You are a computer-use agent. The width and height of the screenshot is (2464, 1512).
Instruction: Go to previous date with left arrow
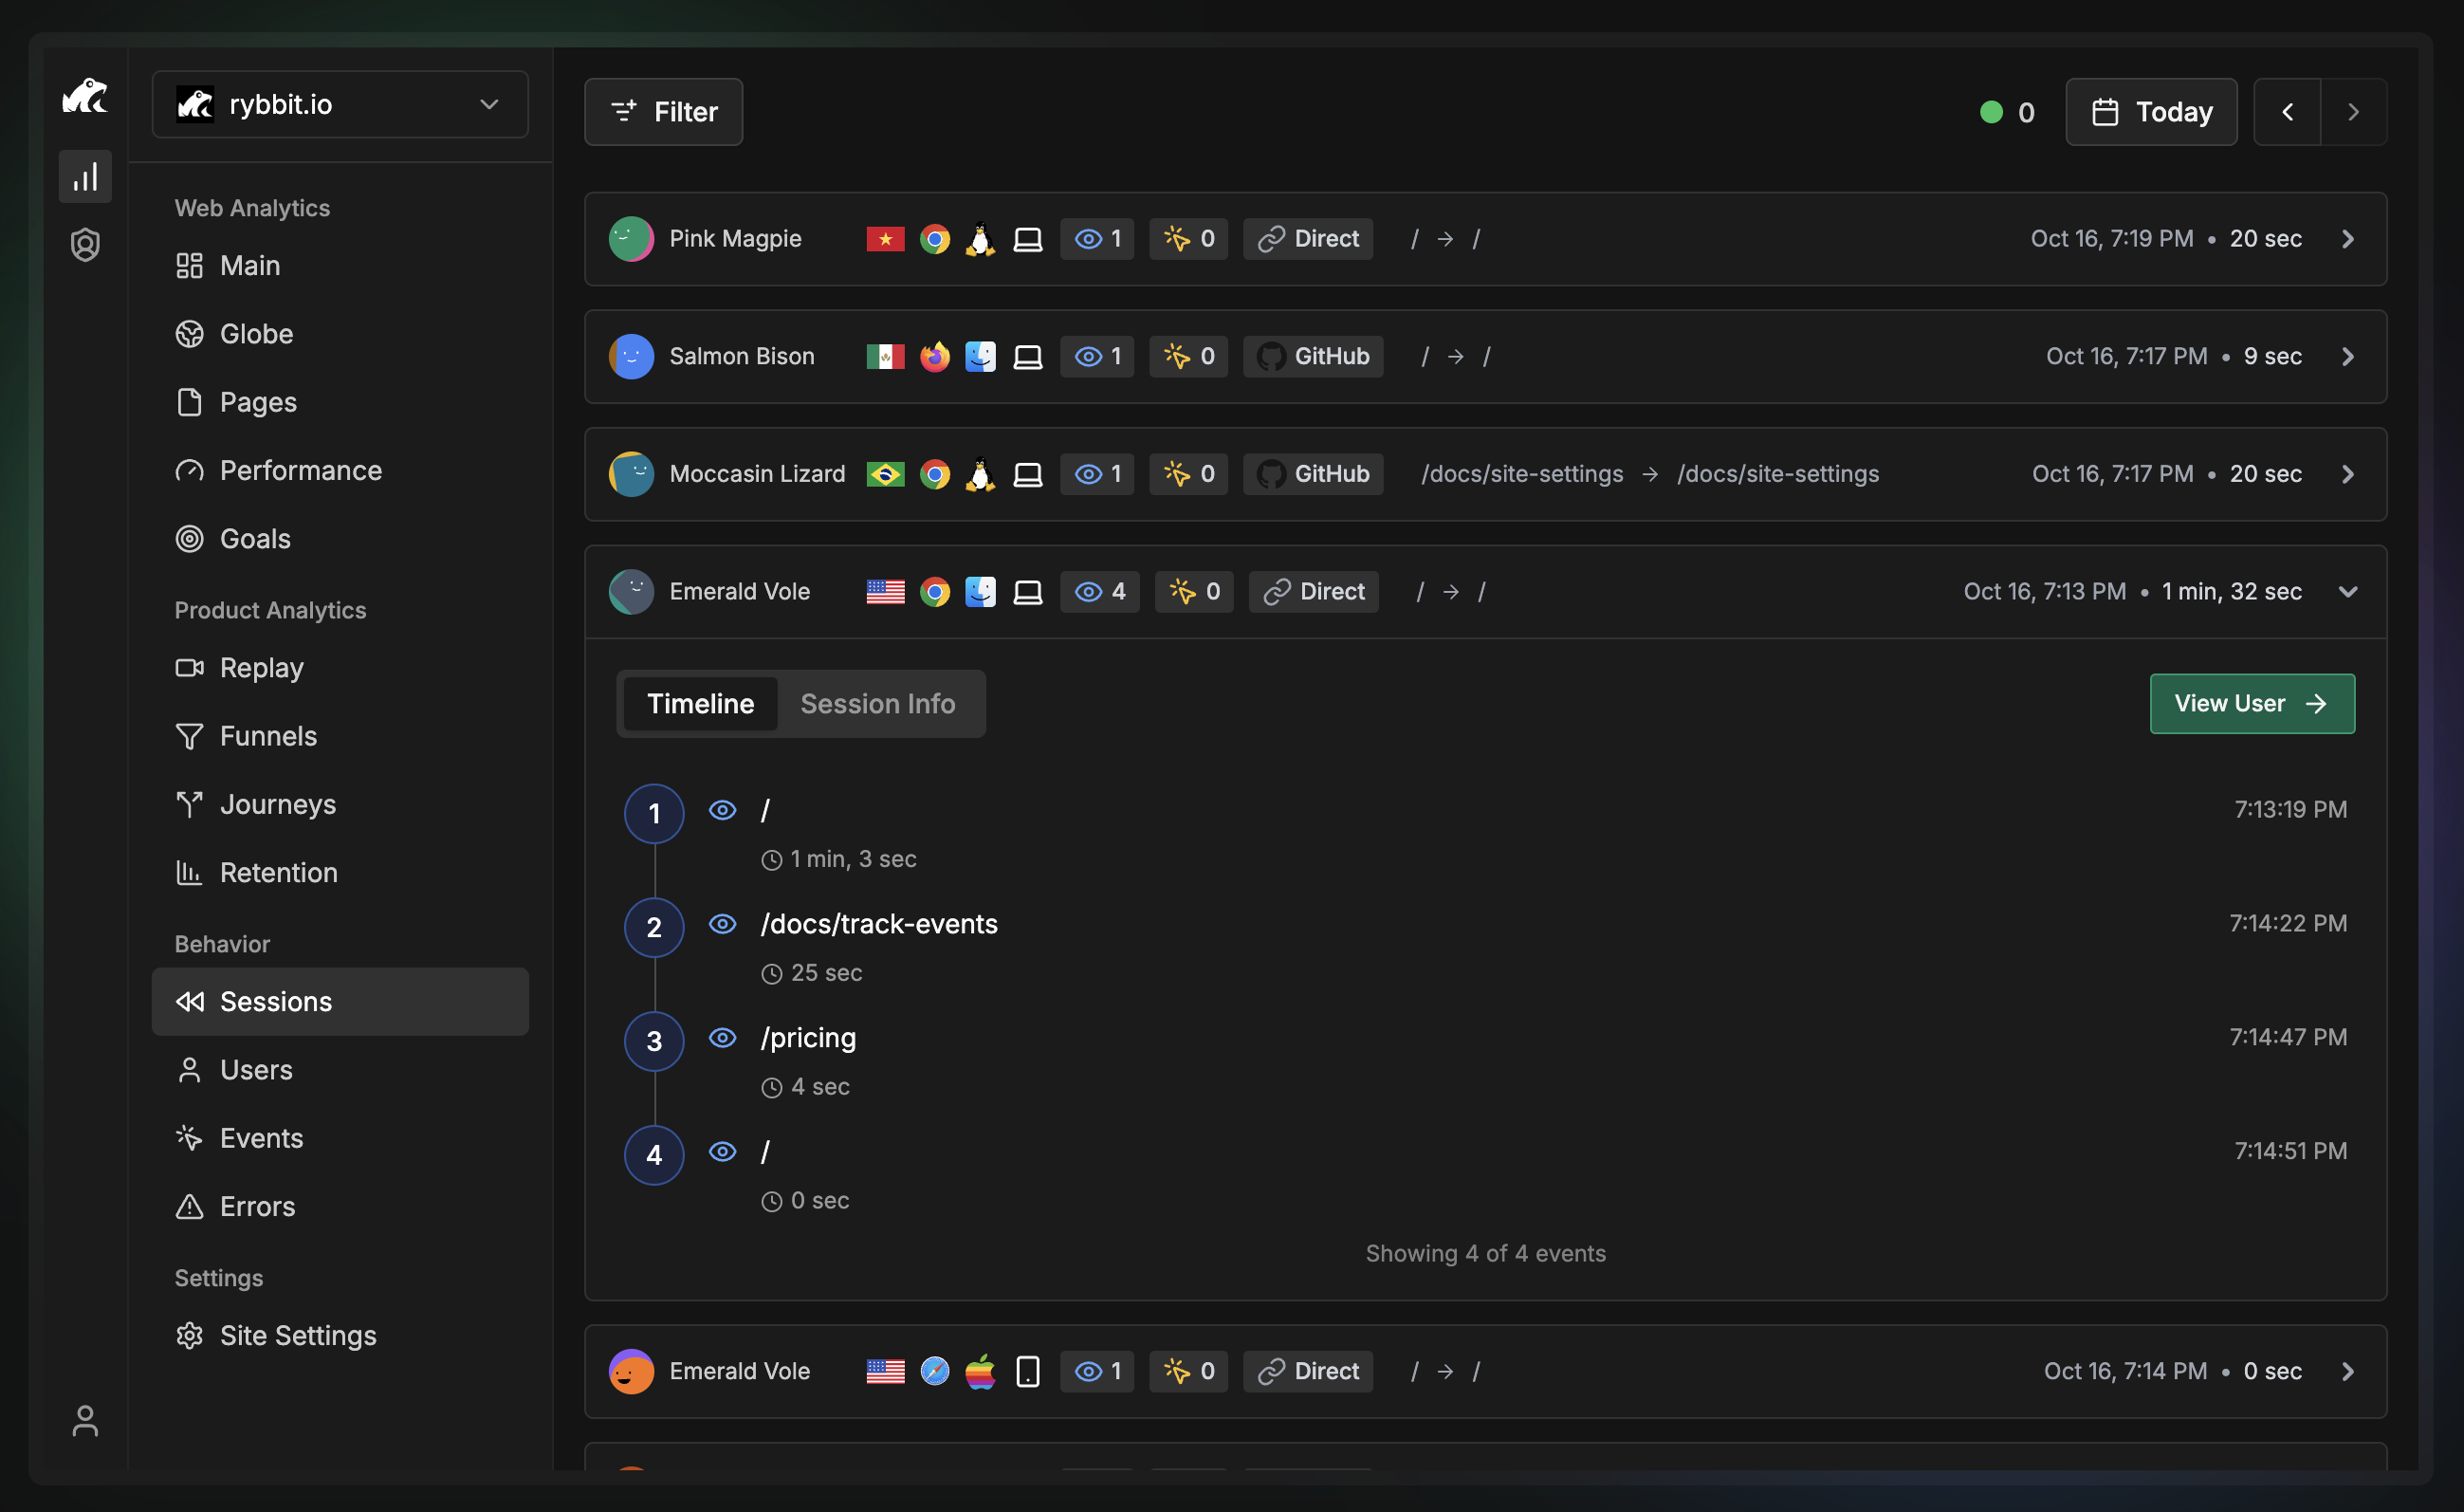pyautogui.click(x=2287, y=112)
